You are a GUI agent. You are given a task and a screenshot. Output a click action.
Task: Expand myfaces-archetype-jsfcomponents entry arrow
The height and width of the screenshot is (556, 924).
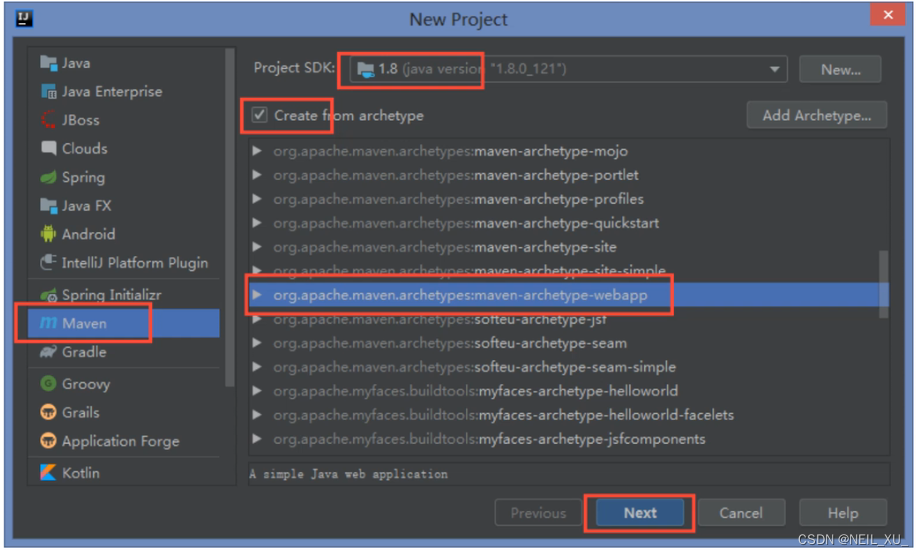[257, 439]
